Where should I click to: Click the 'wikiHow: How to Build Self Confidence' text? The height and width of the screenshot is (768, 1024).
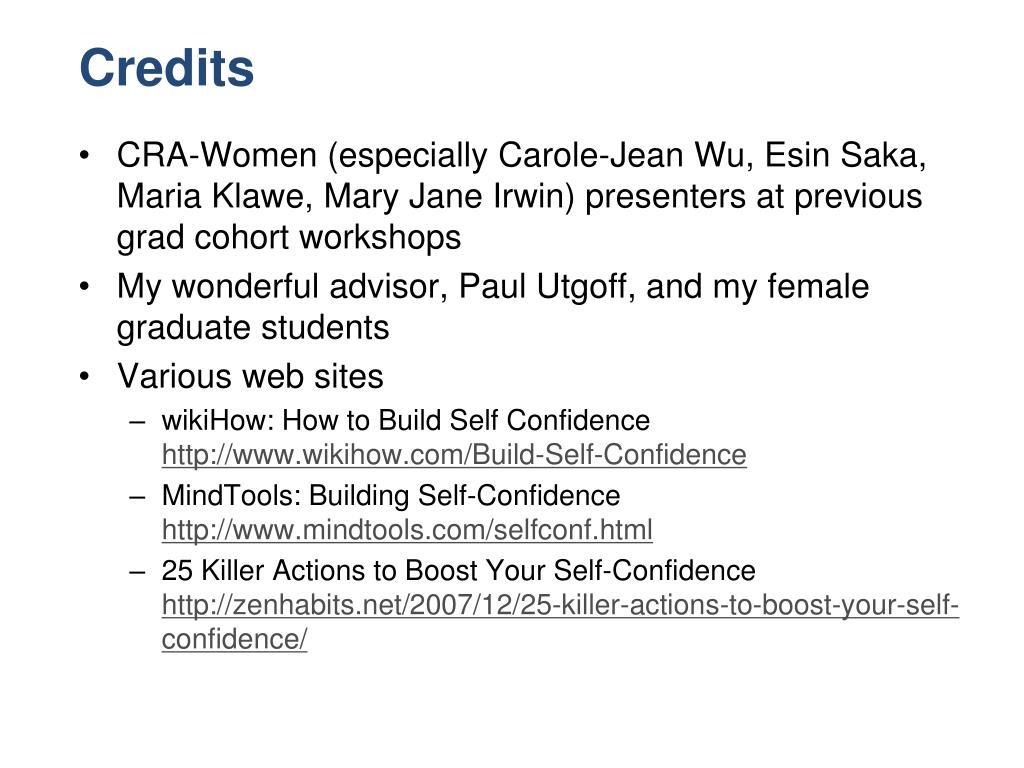click(x=406, y=420)
